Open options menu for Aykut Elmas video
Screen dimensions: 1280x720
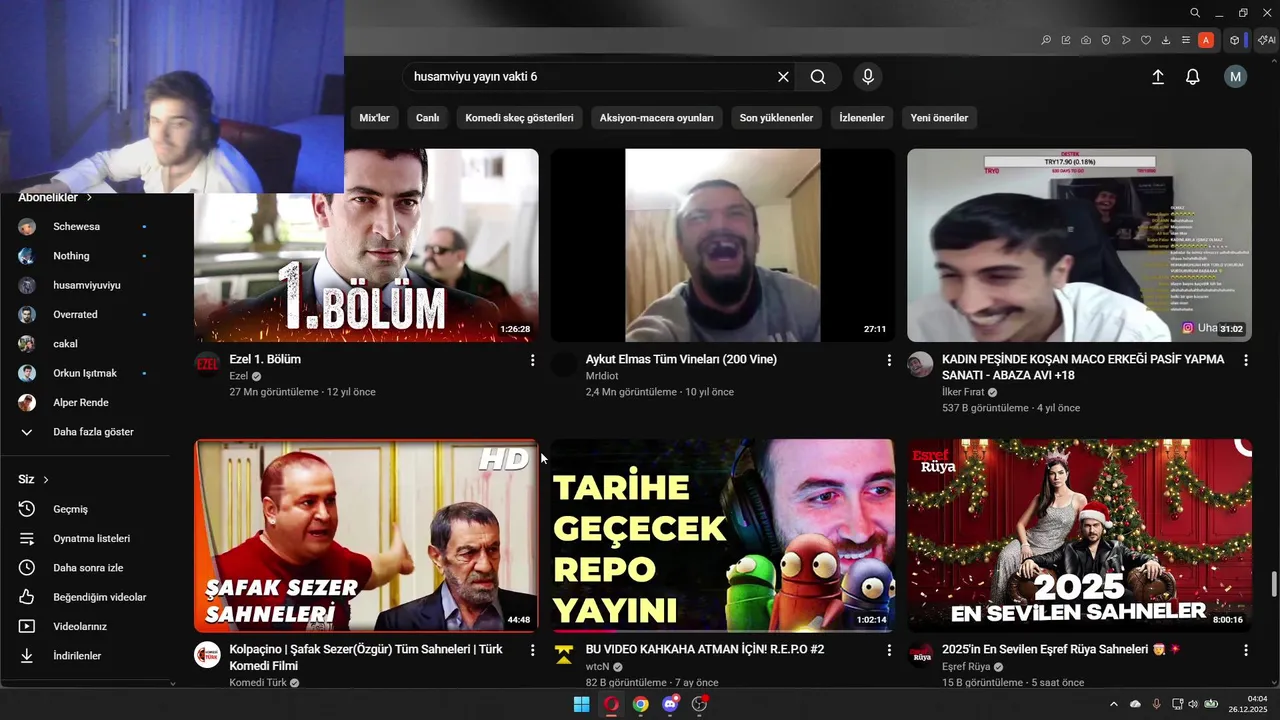click(x=889, y=360)
